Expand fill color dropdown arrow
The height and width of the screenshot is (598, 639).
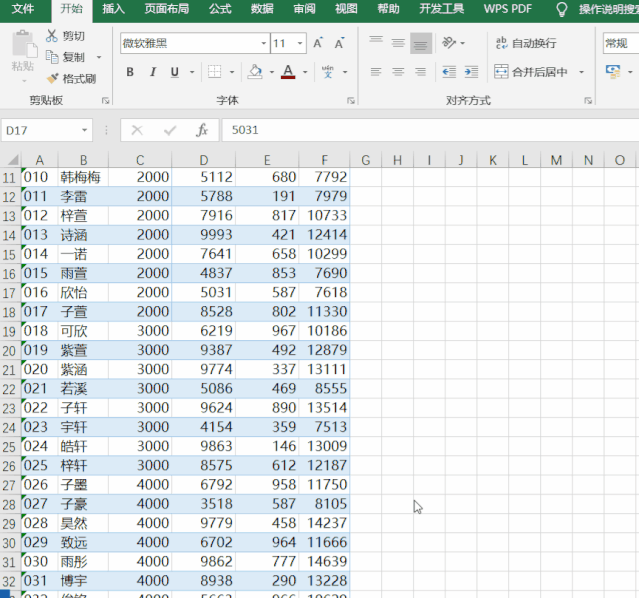pos(271,73)
